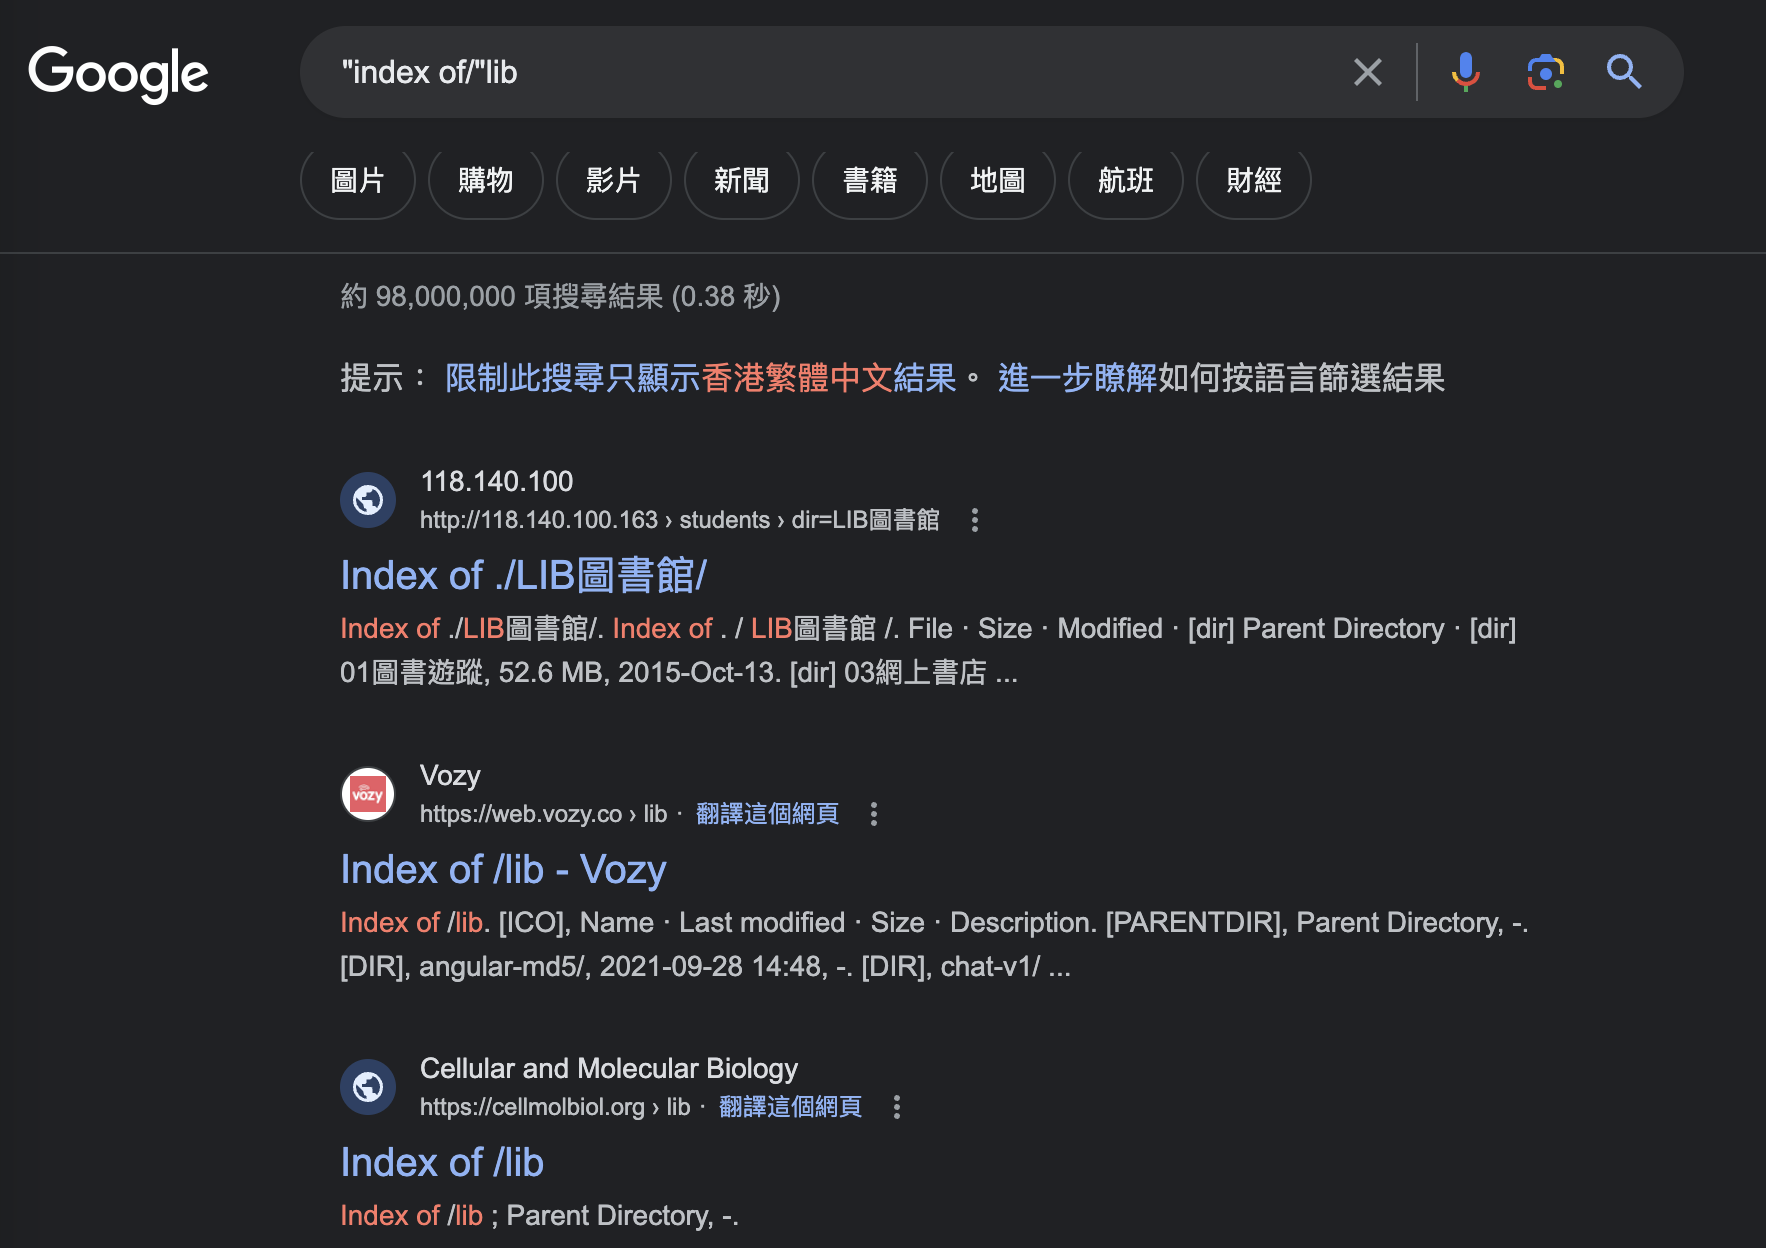
Task: Open the three-dot menu for the Vozy result
Action: 873,814
